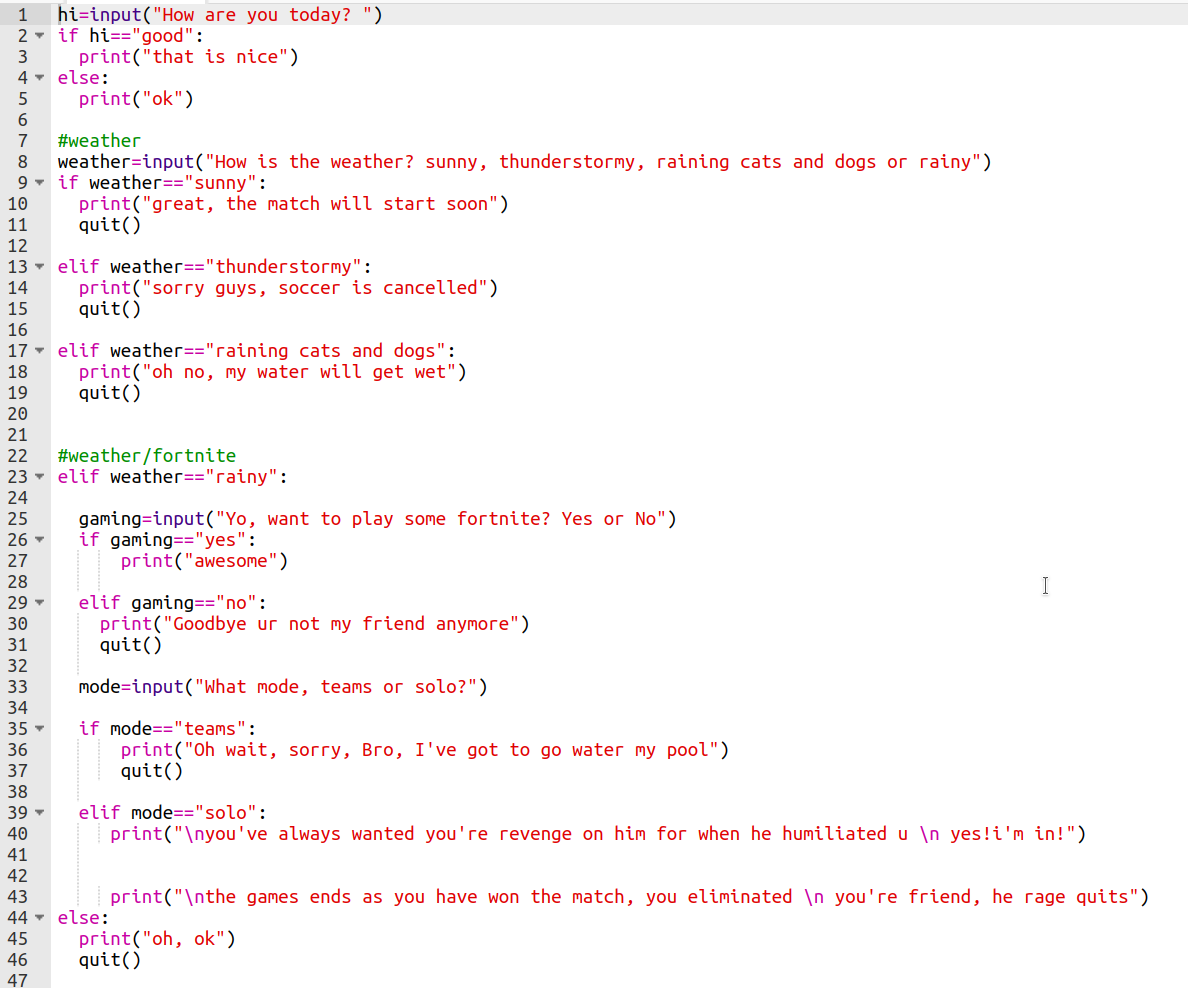Click empty line 47 at end of file
Image resolution: width=1188 pixels, height=988 pixels.
pos(300,980)
